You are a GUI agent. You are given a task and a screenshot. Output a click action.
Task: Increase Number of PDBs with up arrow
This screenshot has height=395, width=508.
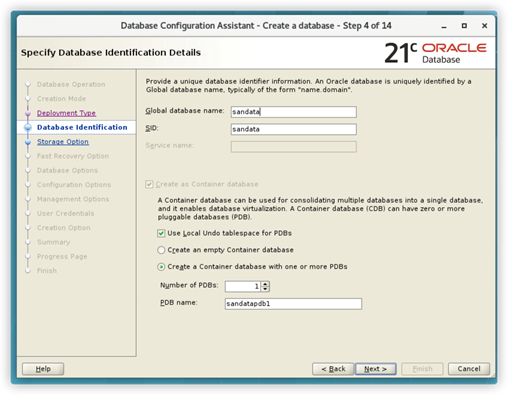(265, 284)
